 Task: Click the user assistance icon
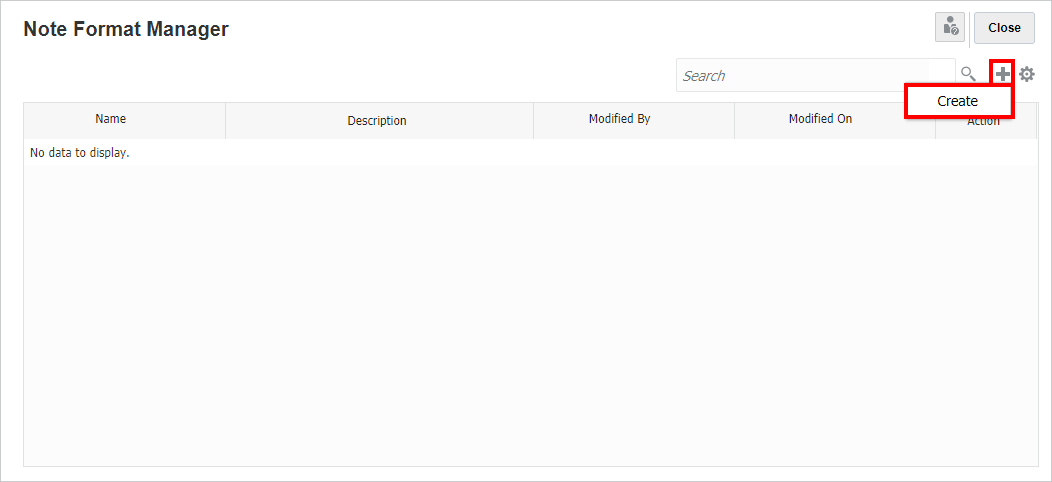[x=950, y=28]
